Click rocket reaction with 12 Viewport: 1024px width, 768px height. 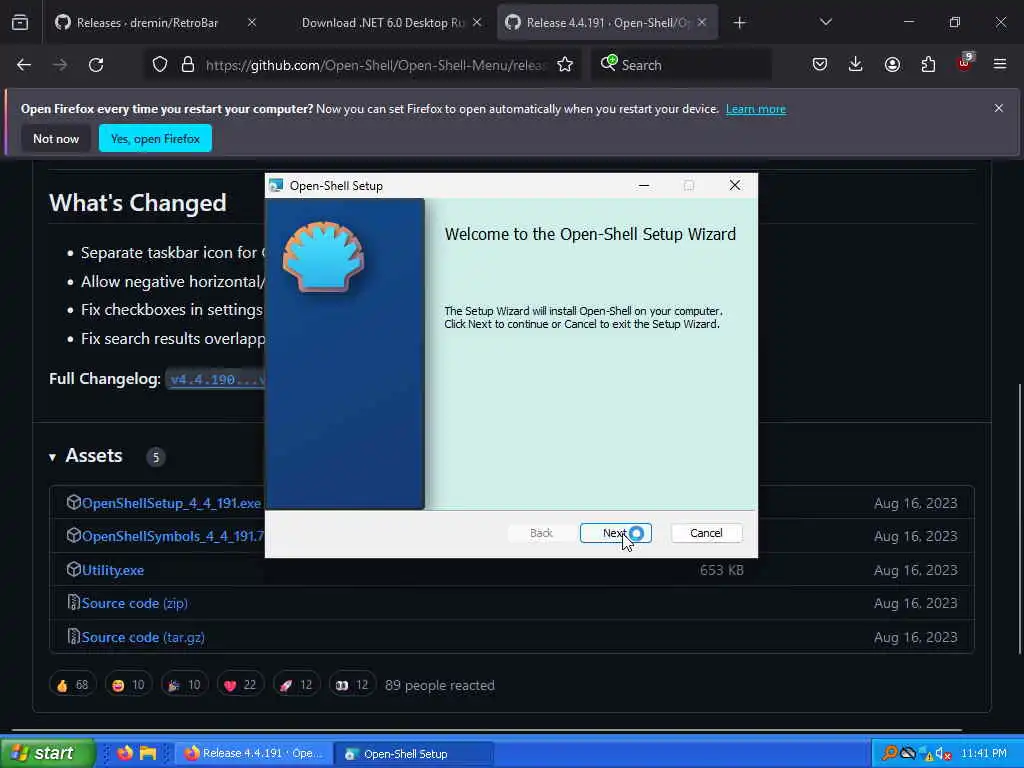[296, 685]
